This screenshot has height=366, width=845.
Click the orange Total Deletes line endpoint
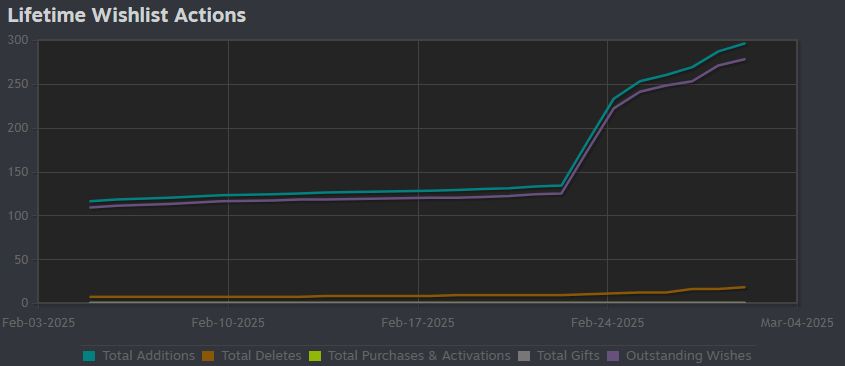tap(745, 287)
